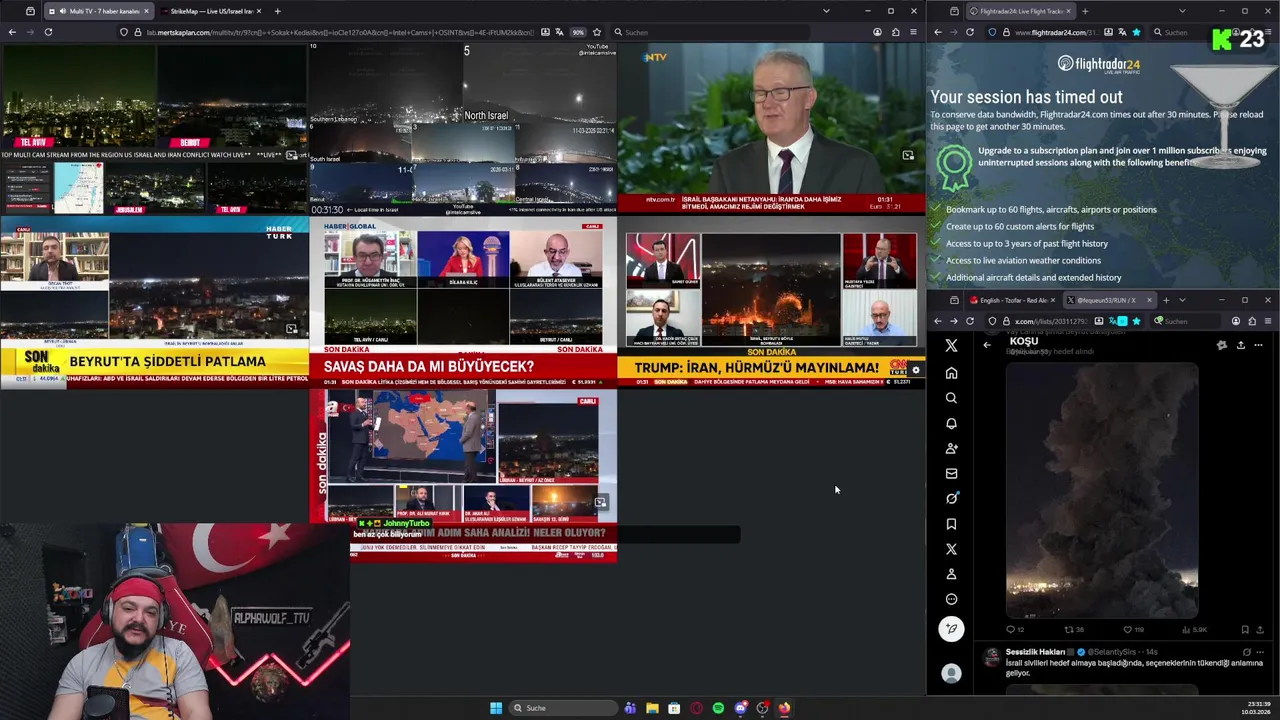View analytics of the smoke cloud post
This screenshot has height=720, width=1280.
coord(1194,629)
